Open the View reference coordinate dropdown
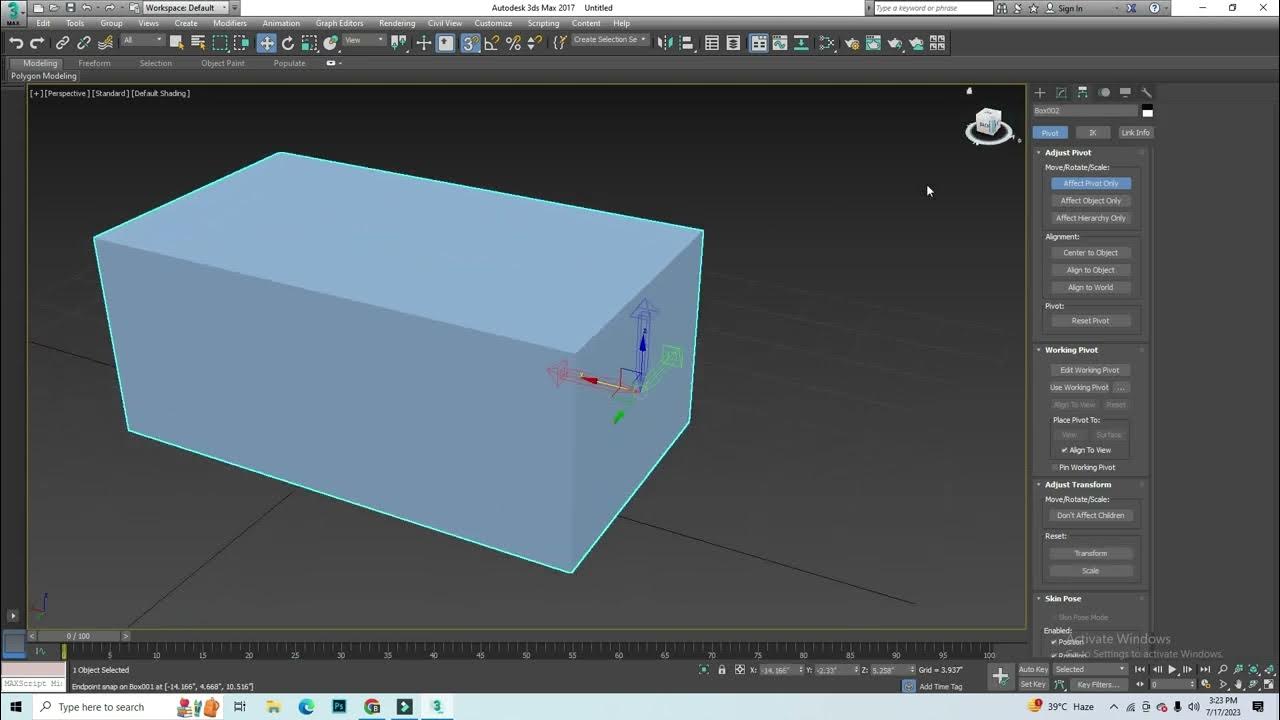 [x=364, y=41]
